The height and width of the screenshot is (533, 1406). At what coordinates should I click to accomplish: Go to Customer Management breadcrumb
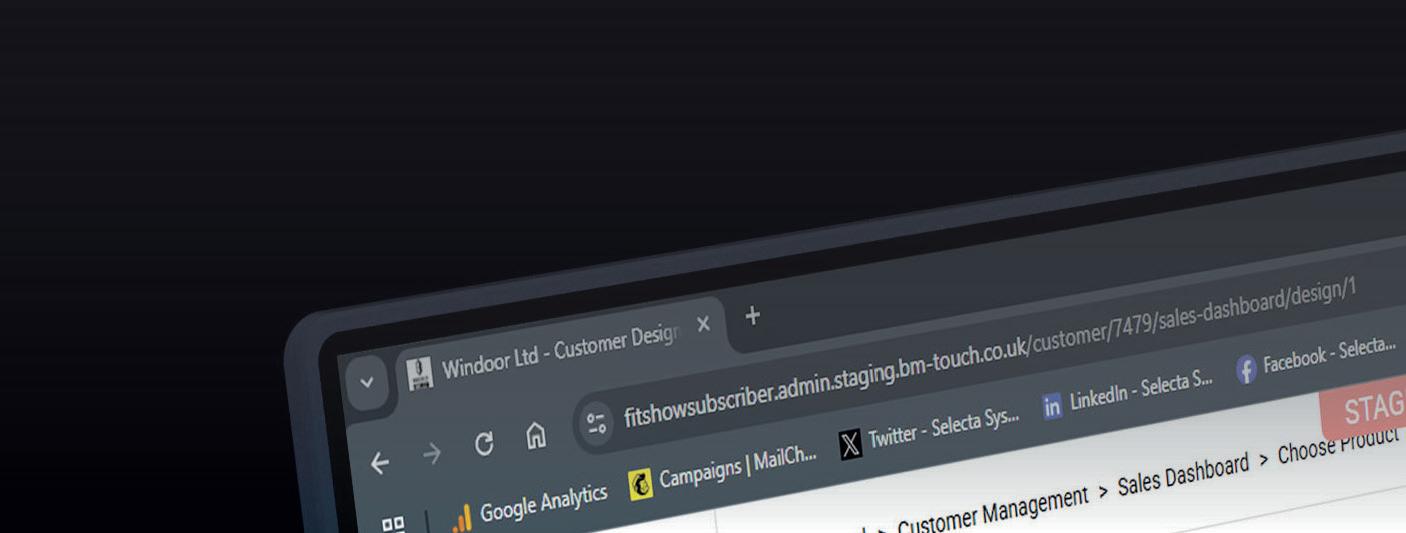click(x=992, y=510)
